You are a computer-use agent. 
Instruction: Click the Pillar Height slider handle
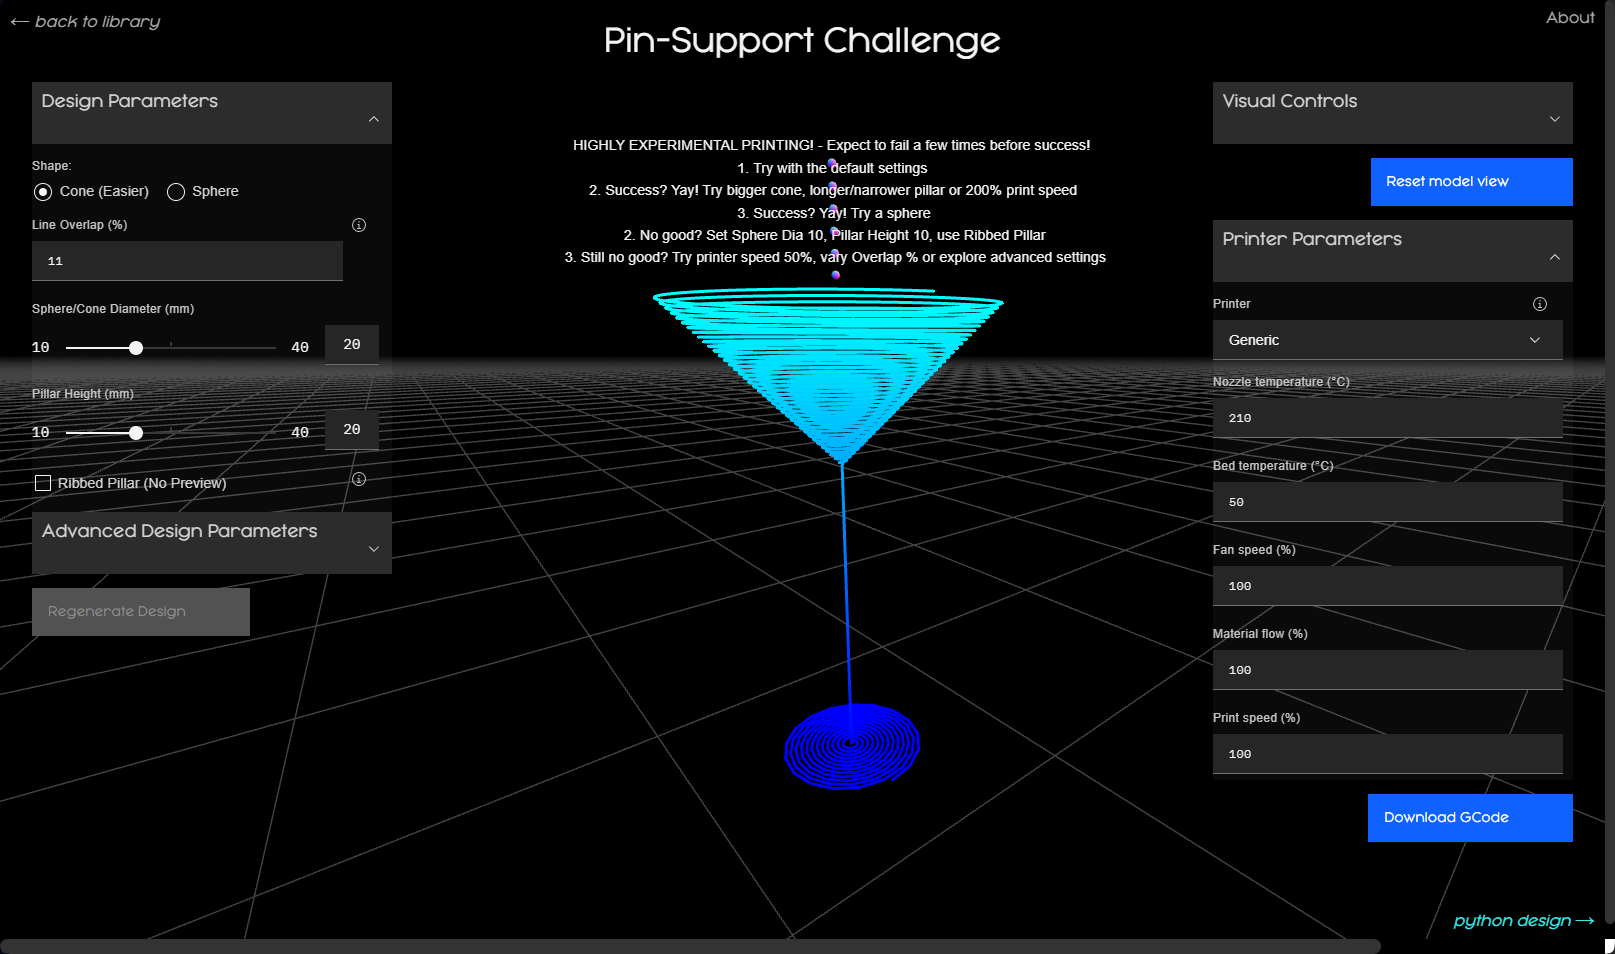[136, 433]
